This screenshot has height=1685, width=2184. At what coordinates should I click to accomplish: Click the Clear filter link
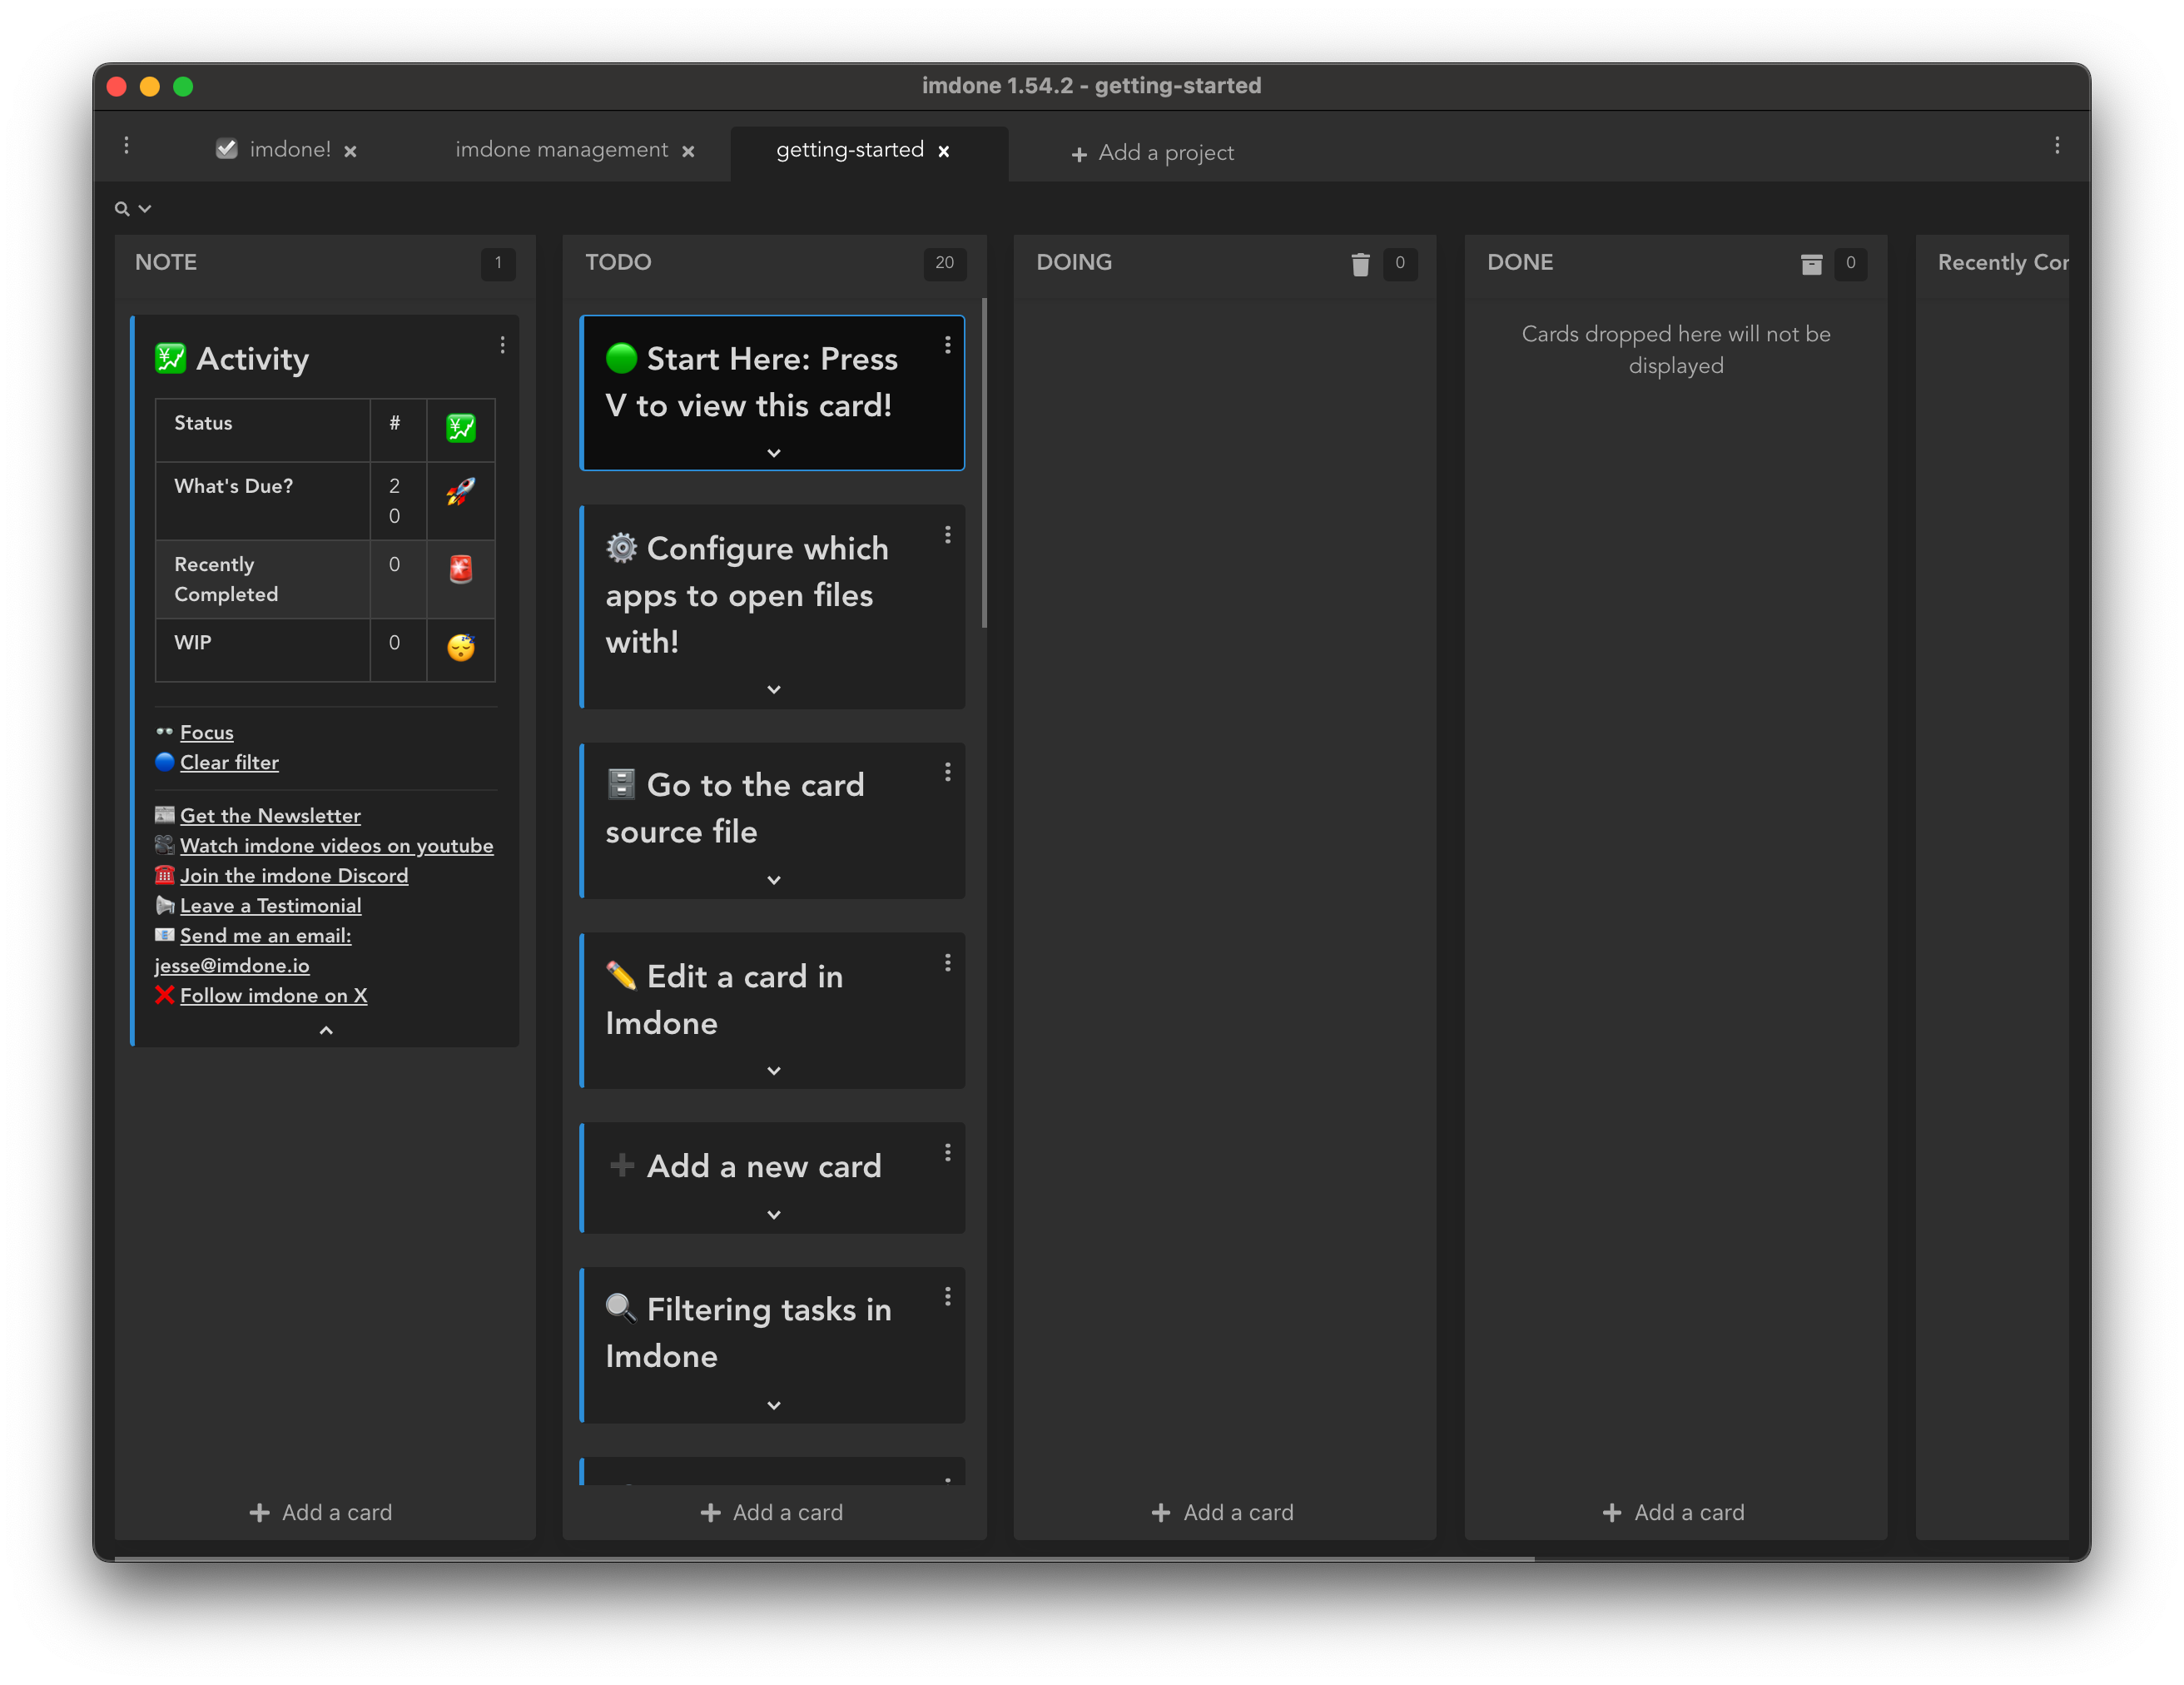[x=229, y=762]
